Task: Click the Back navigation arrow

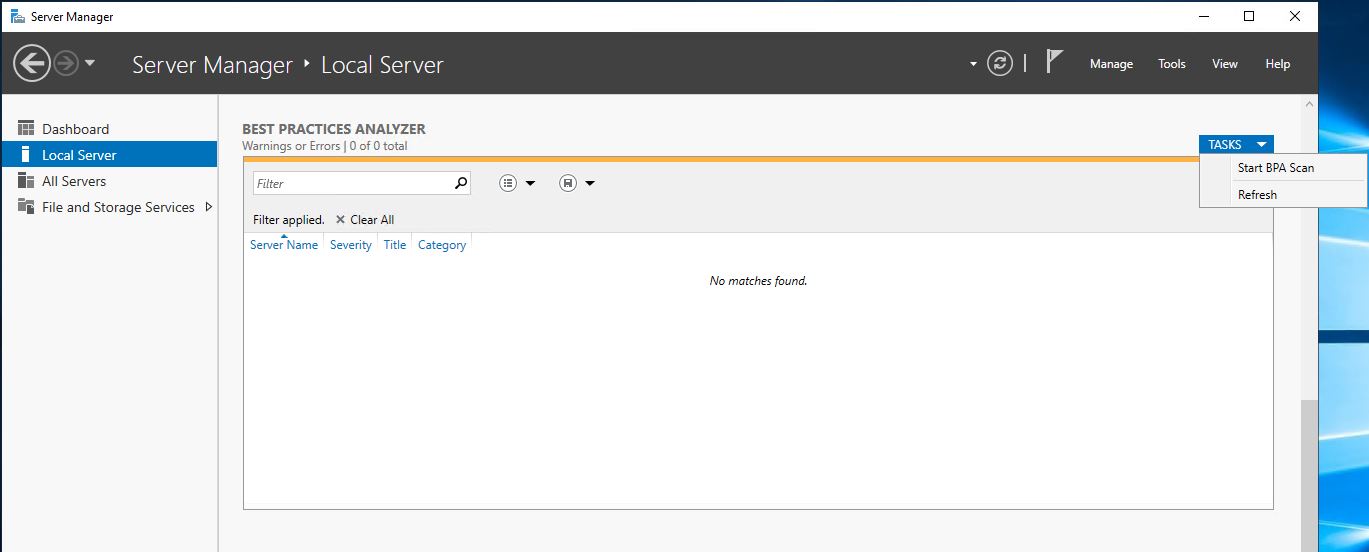Action: click(32, 64)
